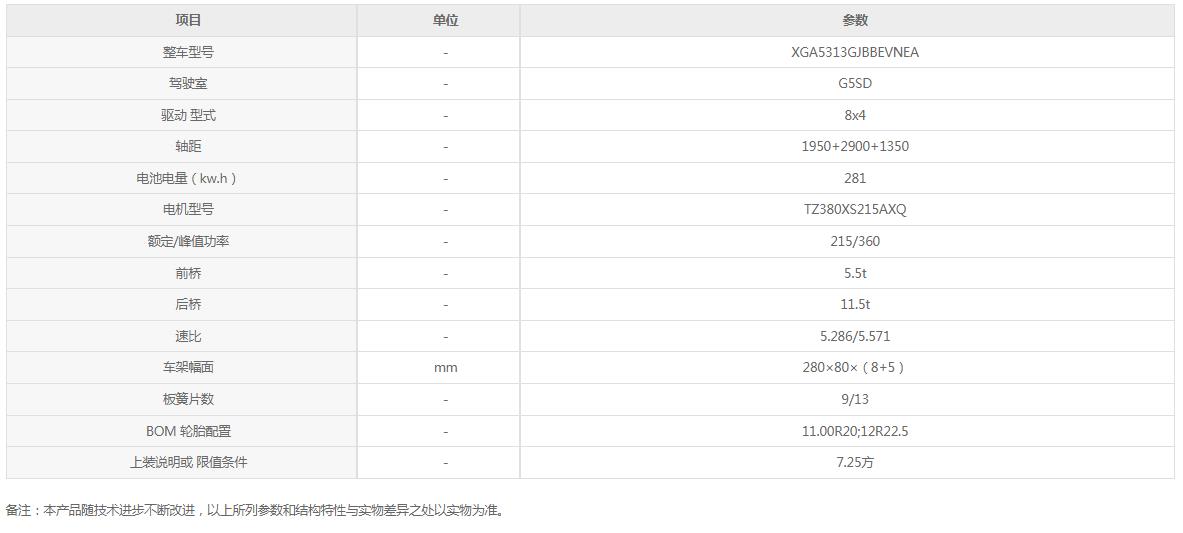Click the 前桥 row label
This screenshot has height=533, width=1183.
pos(188,273)
